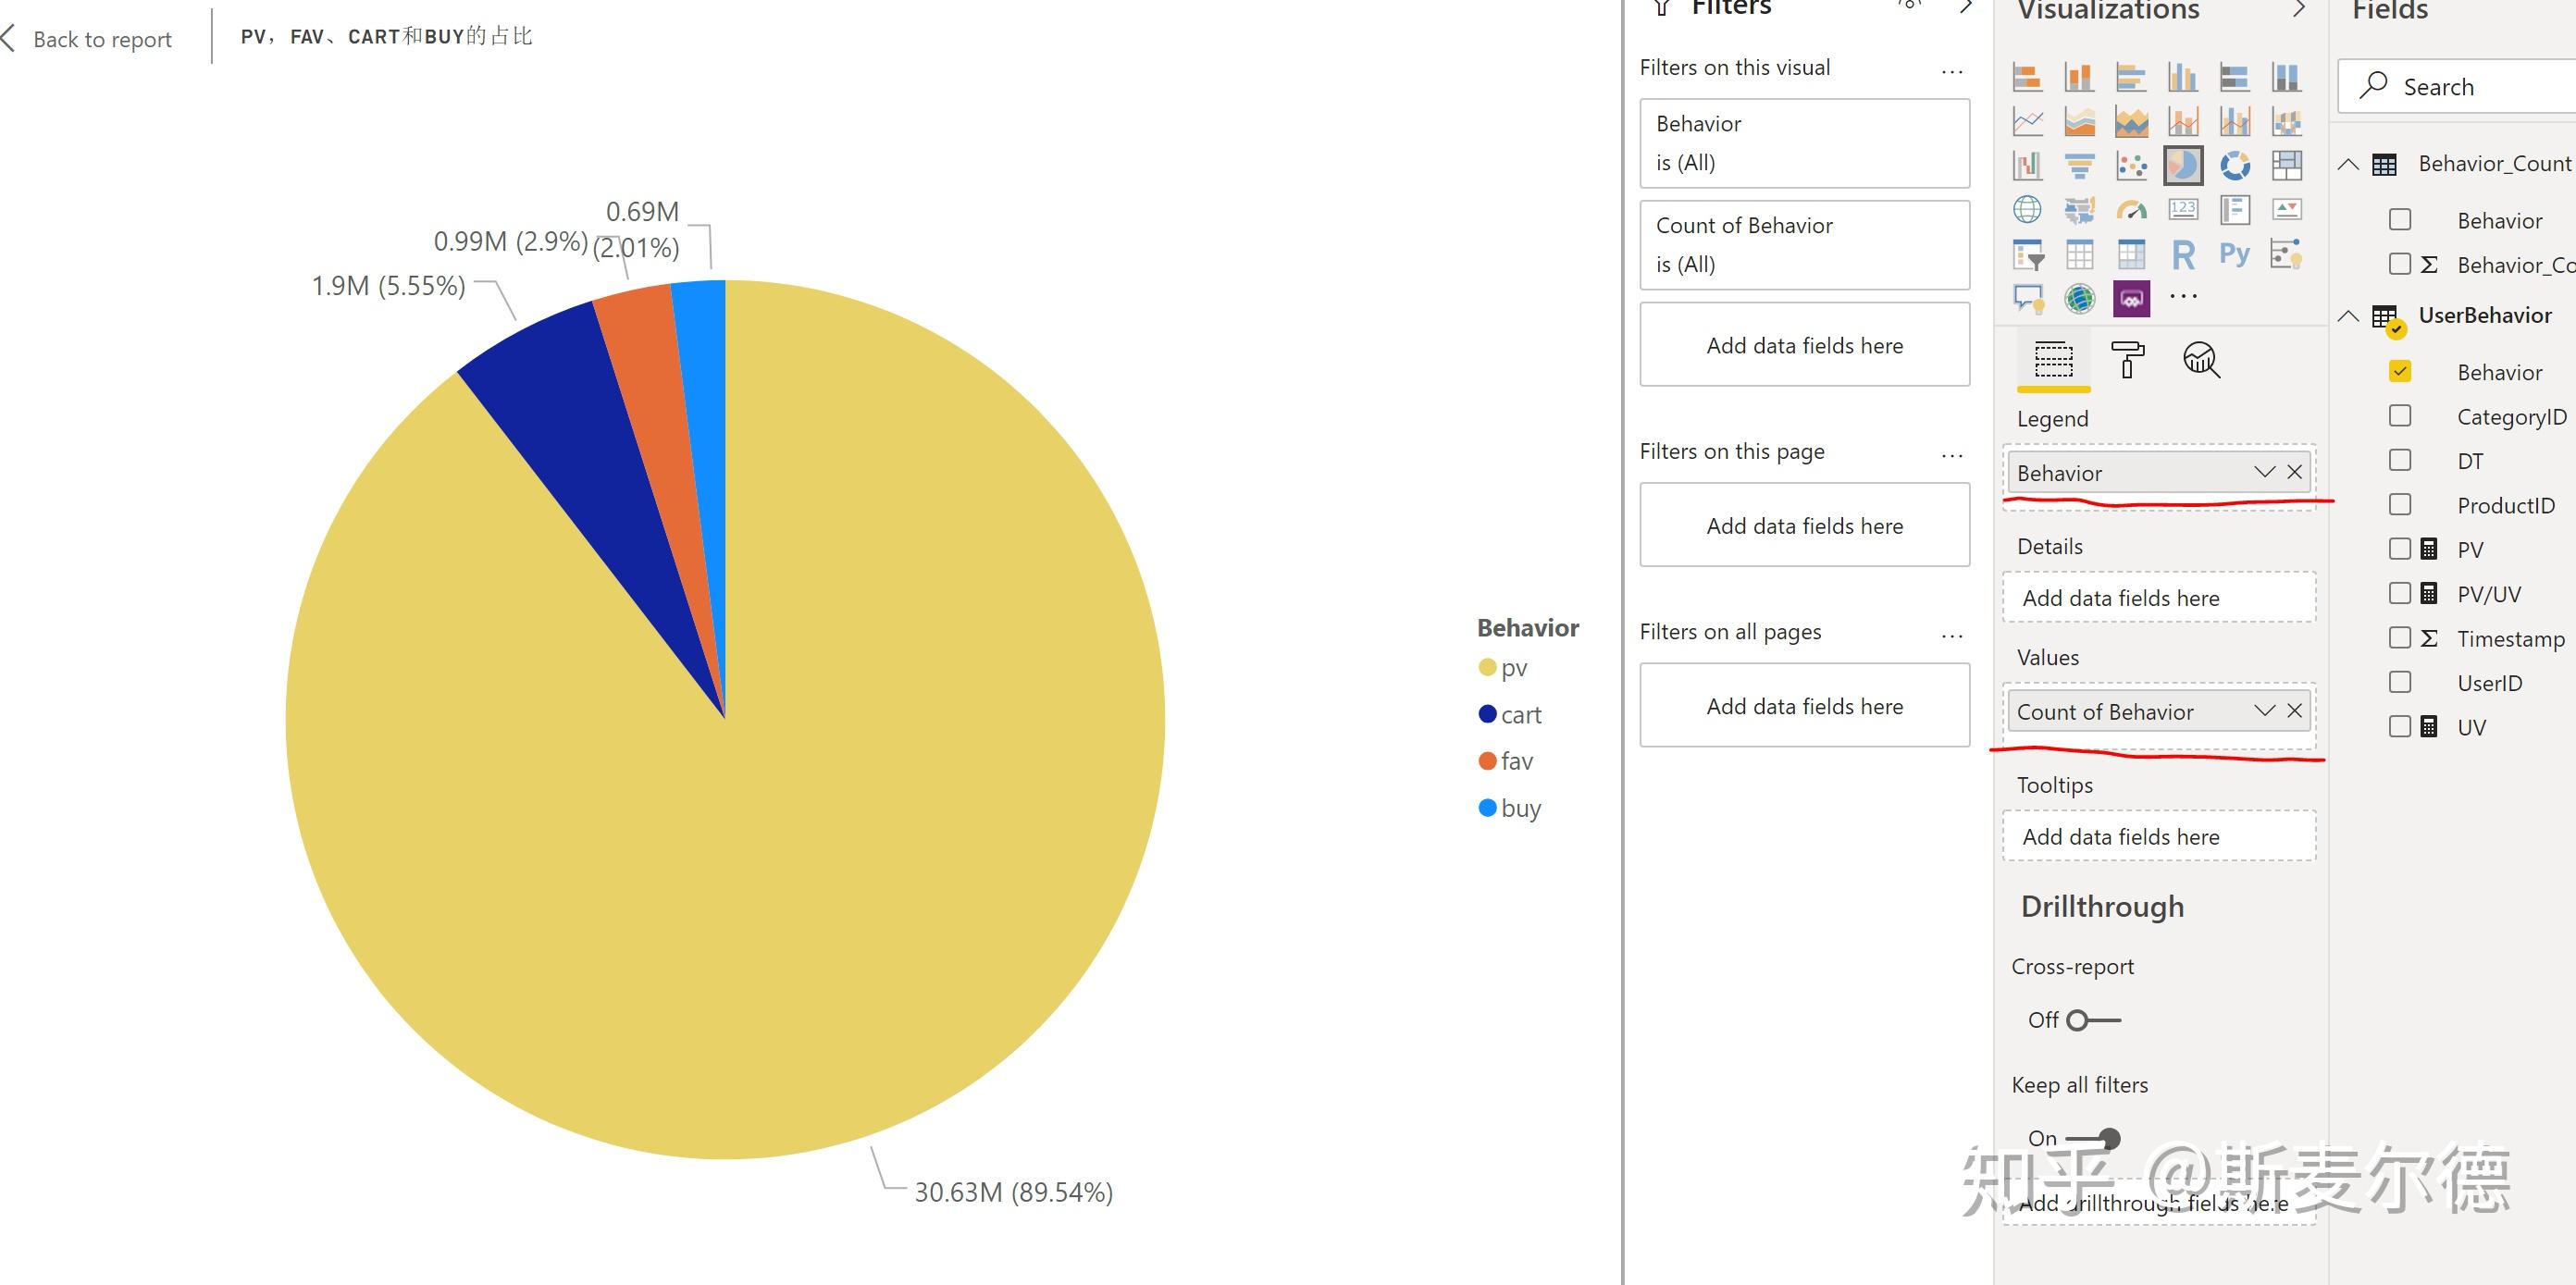Viewport: 2576px width, 1285px height.
Task: Switch to the donut chart visual
Action: [x=2235, y=165]
